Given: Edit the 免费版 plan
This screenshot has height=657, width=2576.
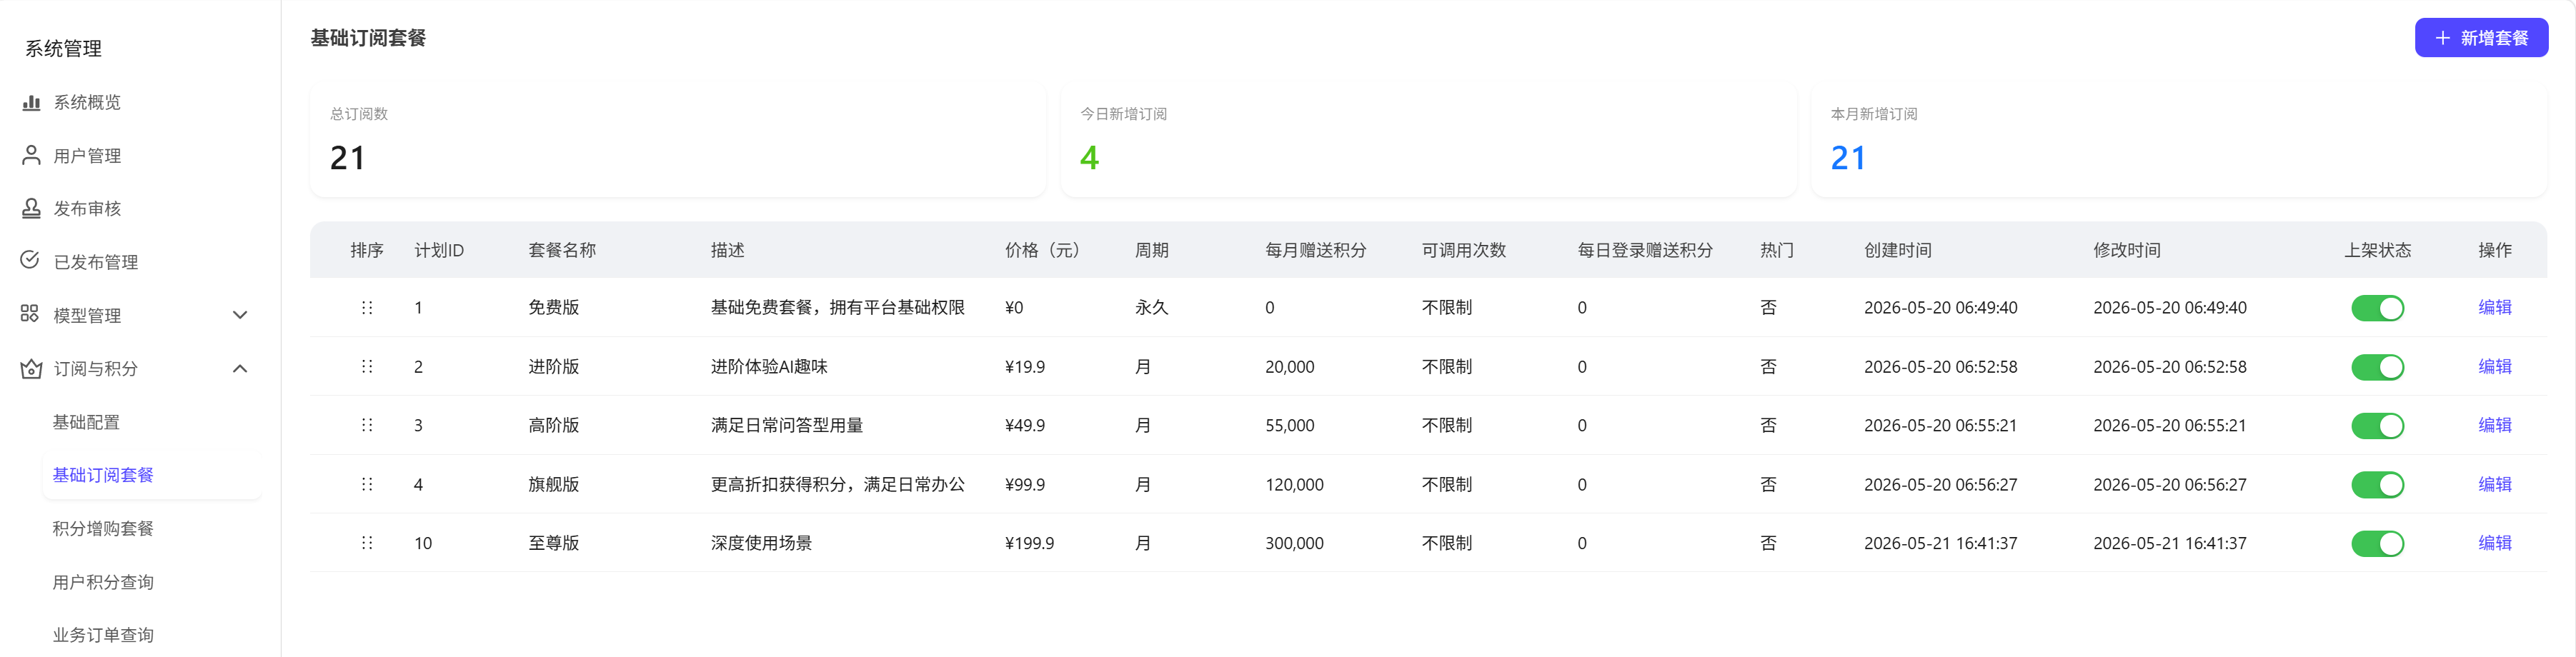Looking at the screenshot, I should (x=2494, y=307).
